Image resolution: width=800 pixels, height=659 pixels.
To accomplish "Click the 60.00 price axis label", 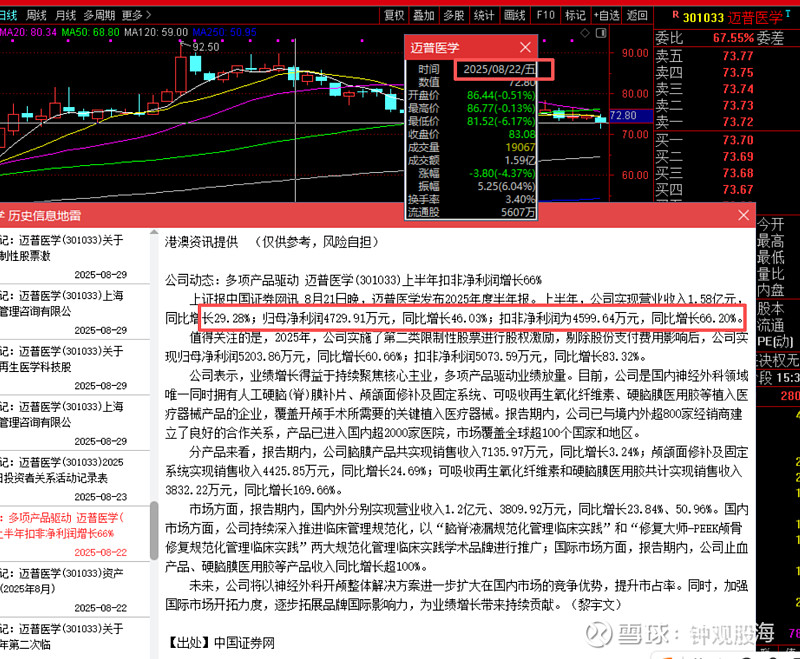I will point(635,175).
